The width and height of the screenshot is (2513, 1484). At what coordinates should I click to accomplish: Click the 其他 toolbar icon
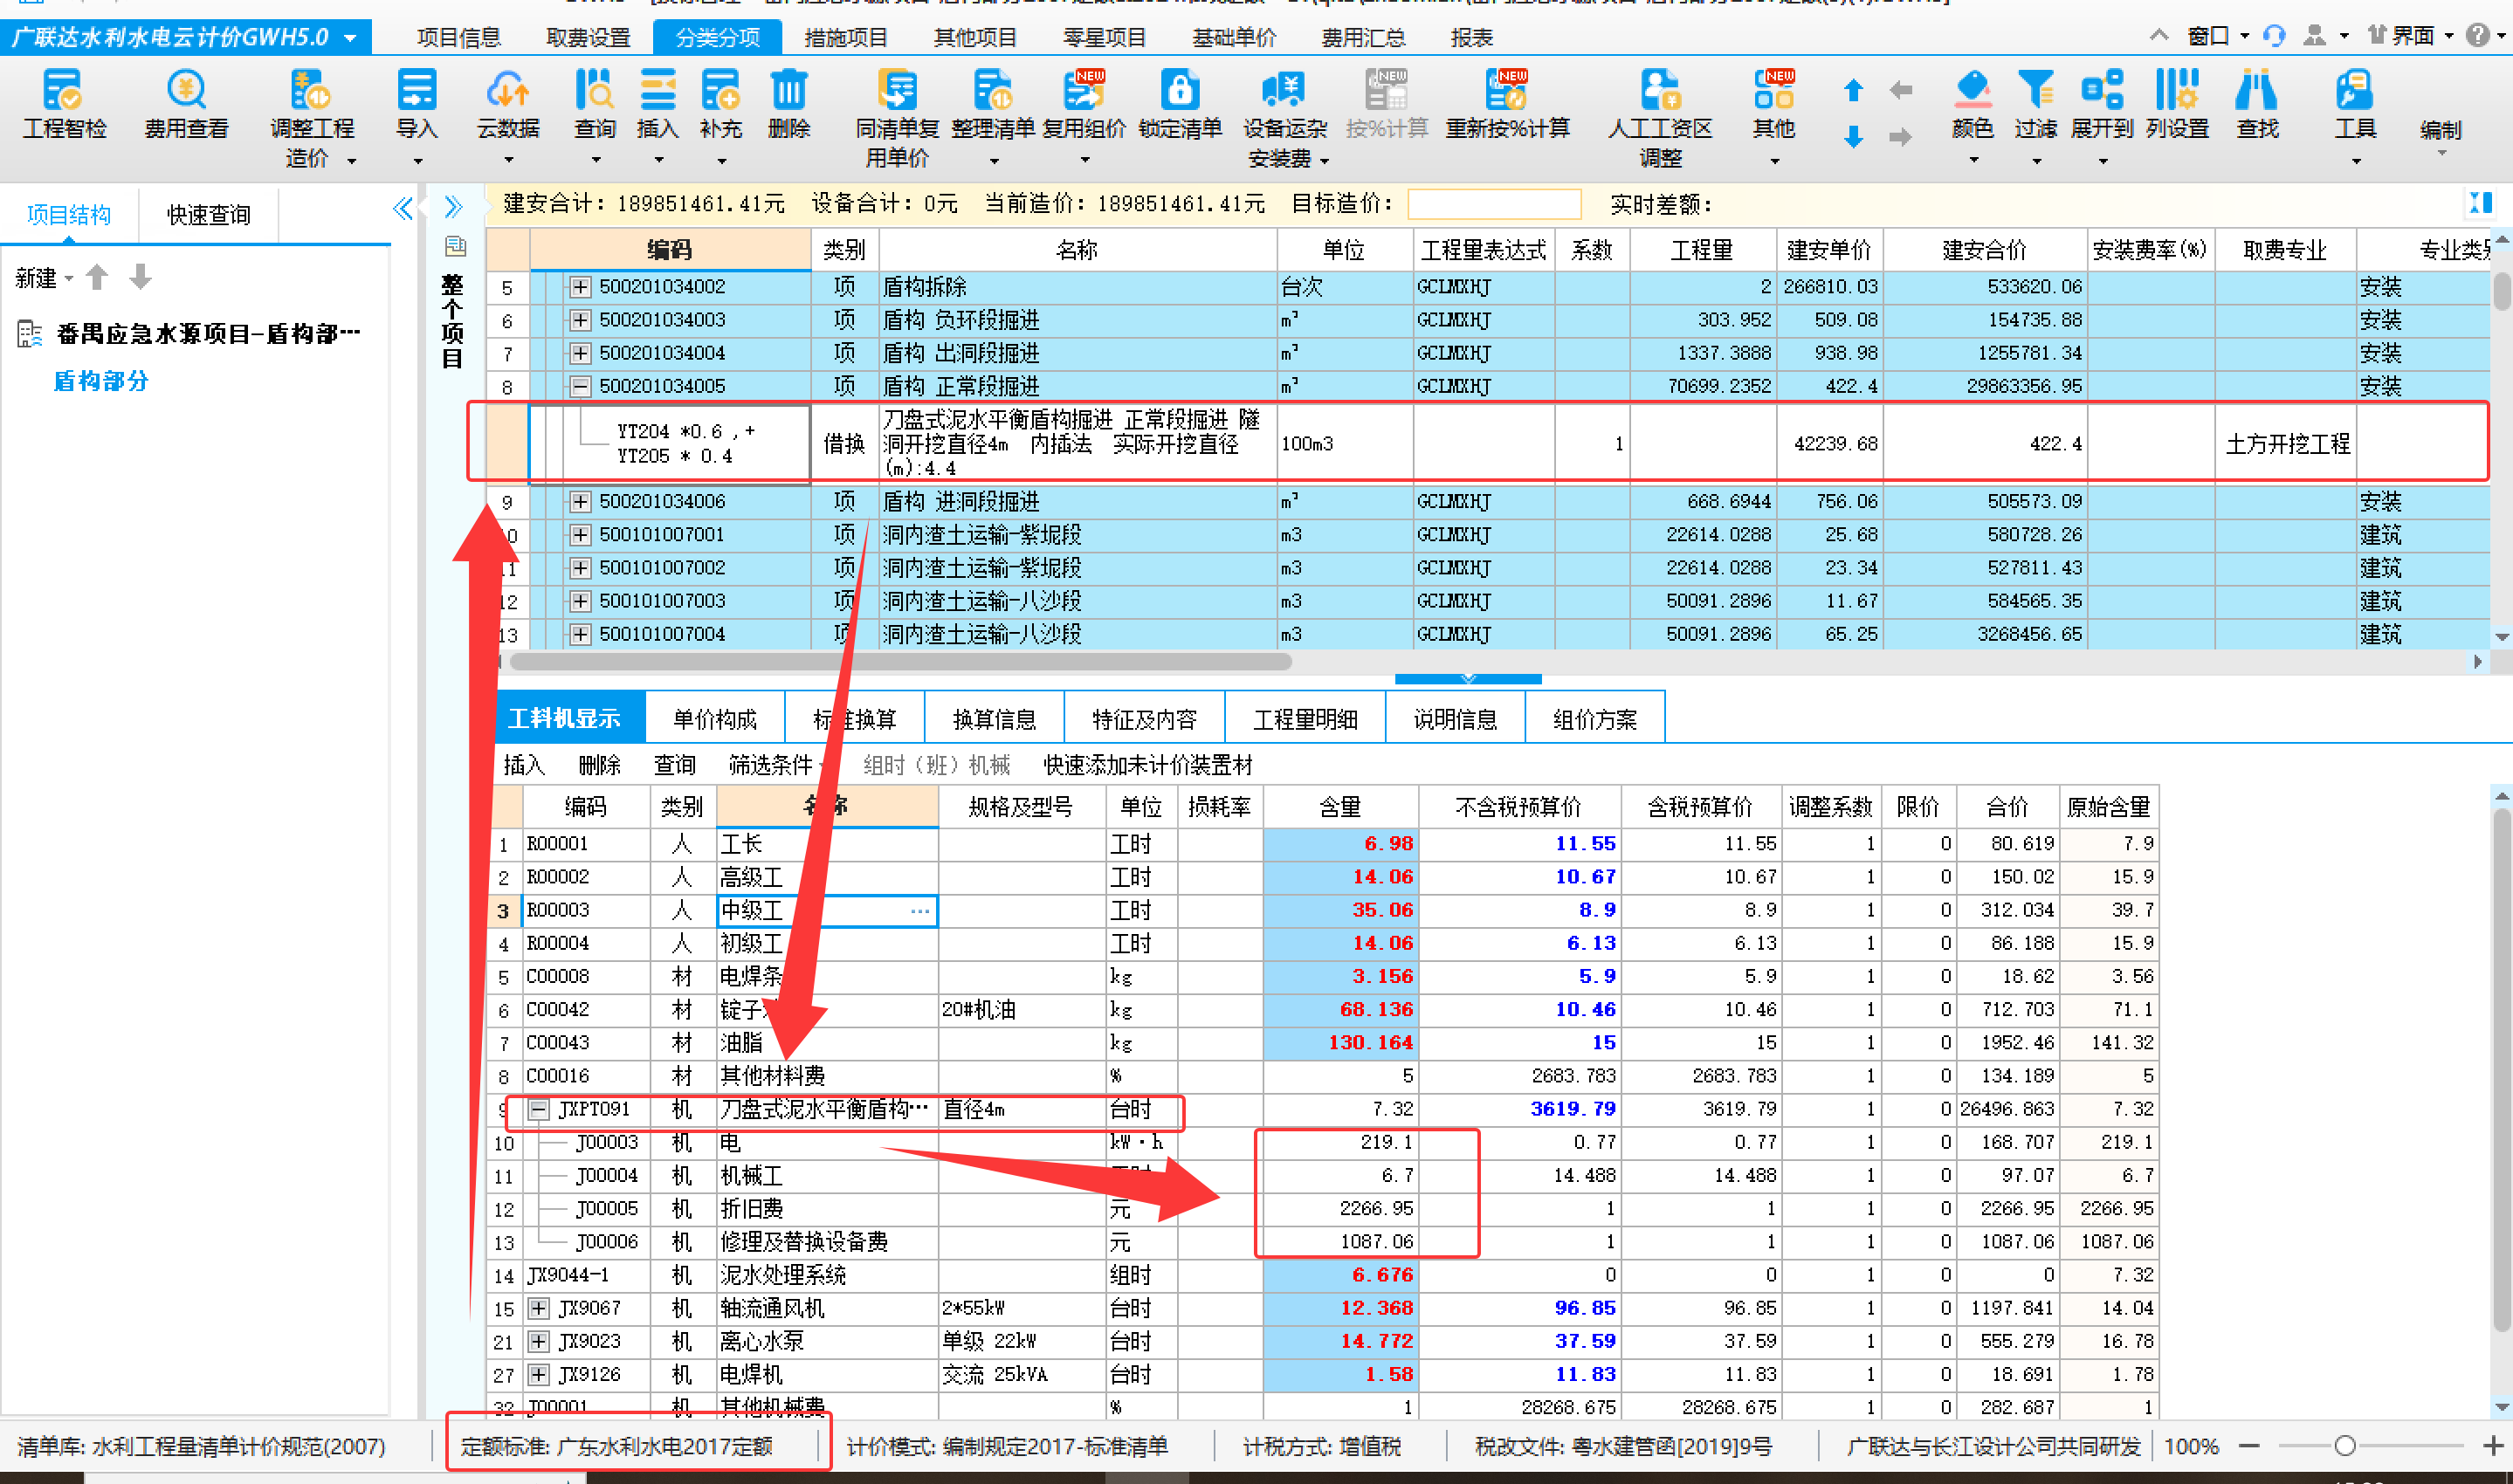coord(1774,90)
